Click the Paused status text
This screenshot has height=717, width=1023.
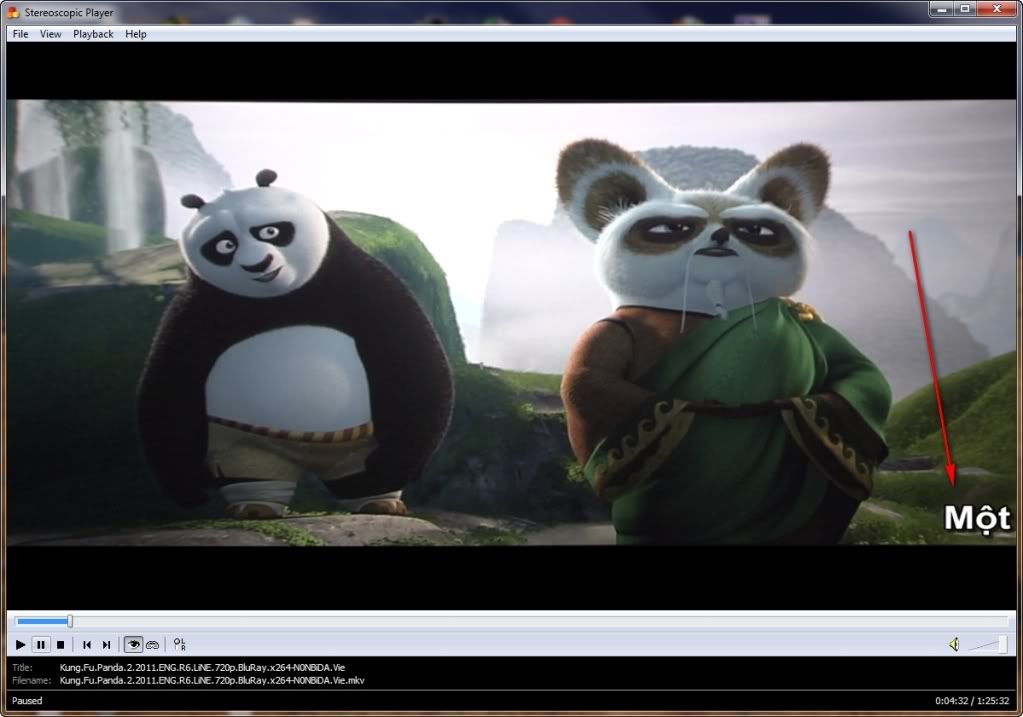coord(27,701)
